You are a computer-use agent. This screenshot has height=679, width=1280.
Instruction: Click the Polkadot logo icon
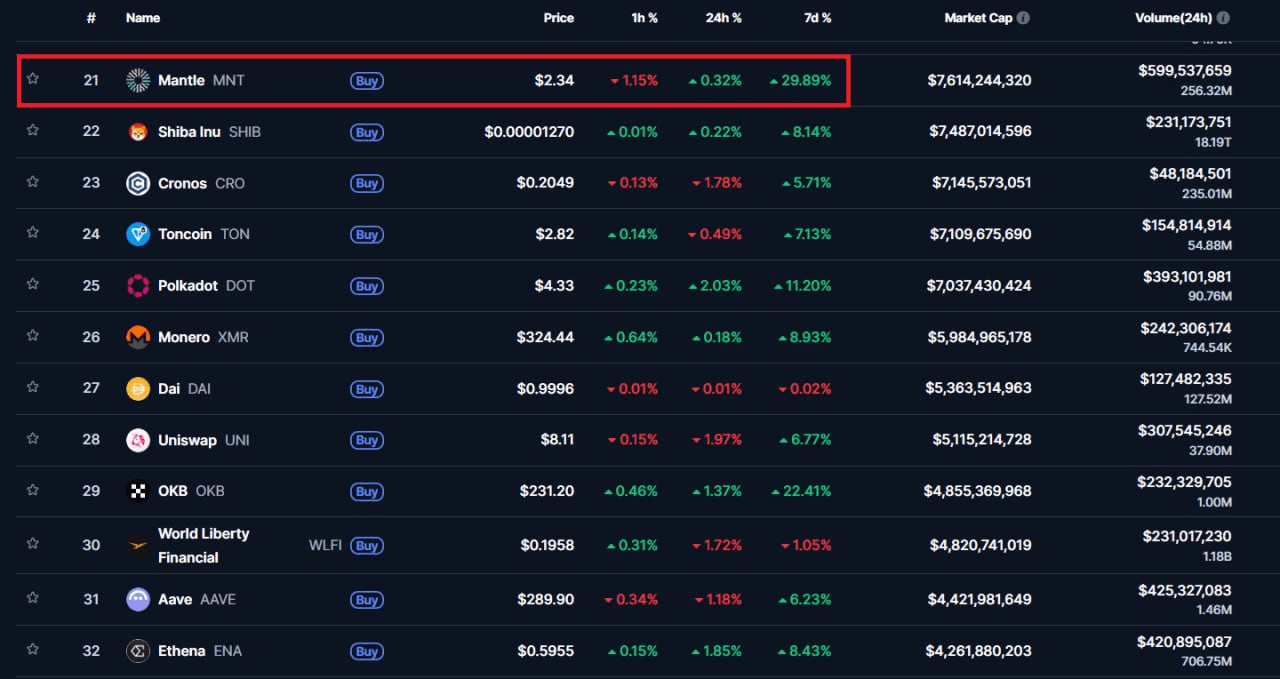pyautogui.click(x=138, y=286)
